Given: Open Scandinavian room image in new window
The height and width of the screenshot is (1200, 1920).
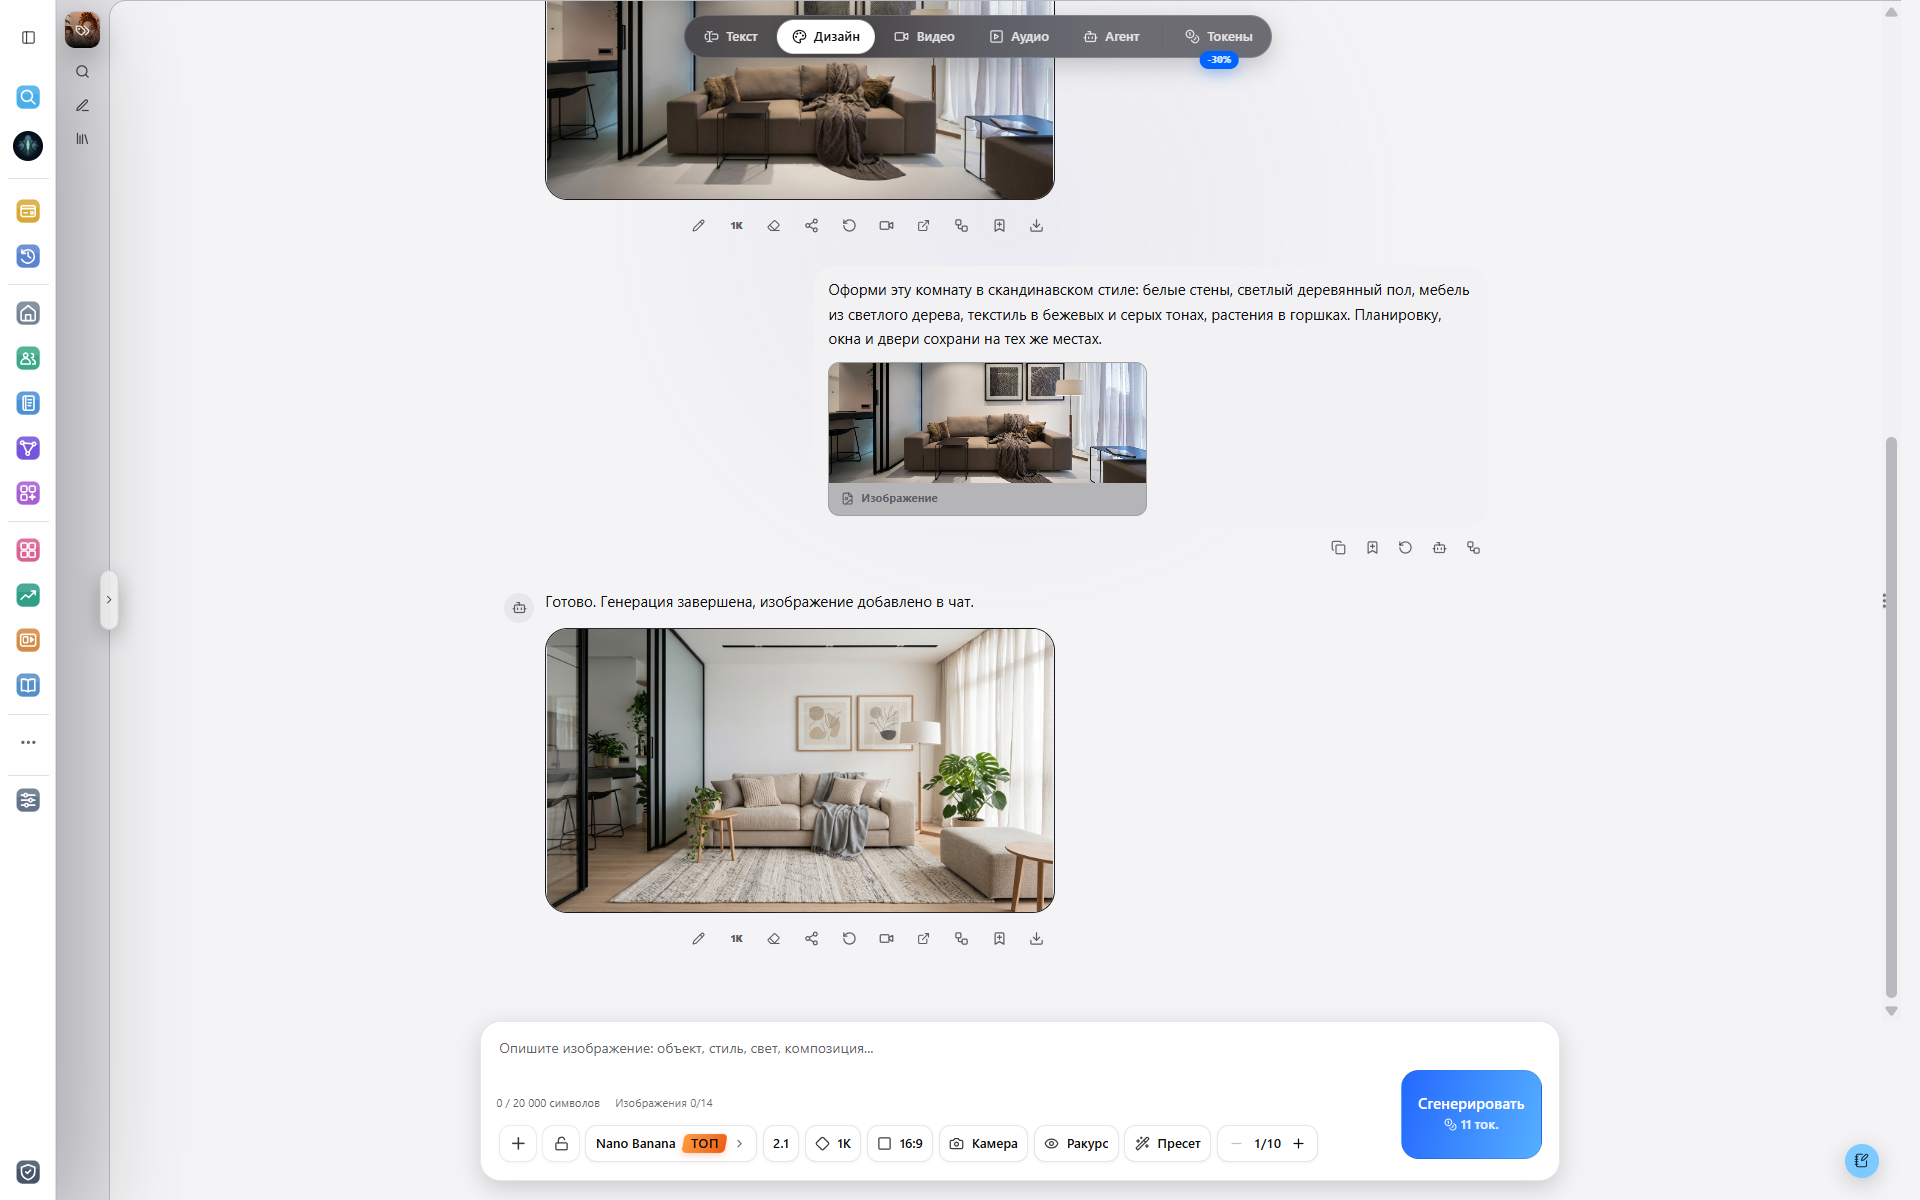Looking at the screenshot, I should 923,938.
